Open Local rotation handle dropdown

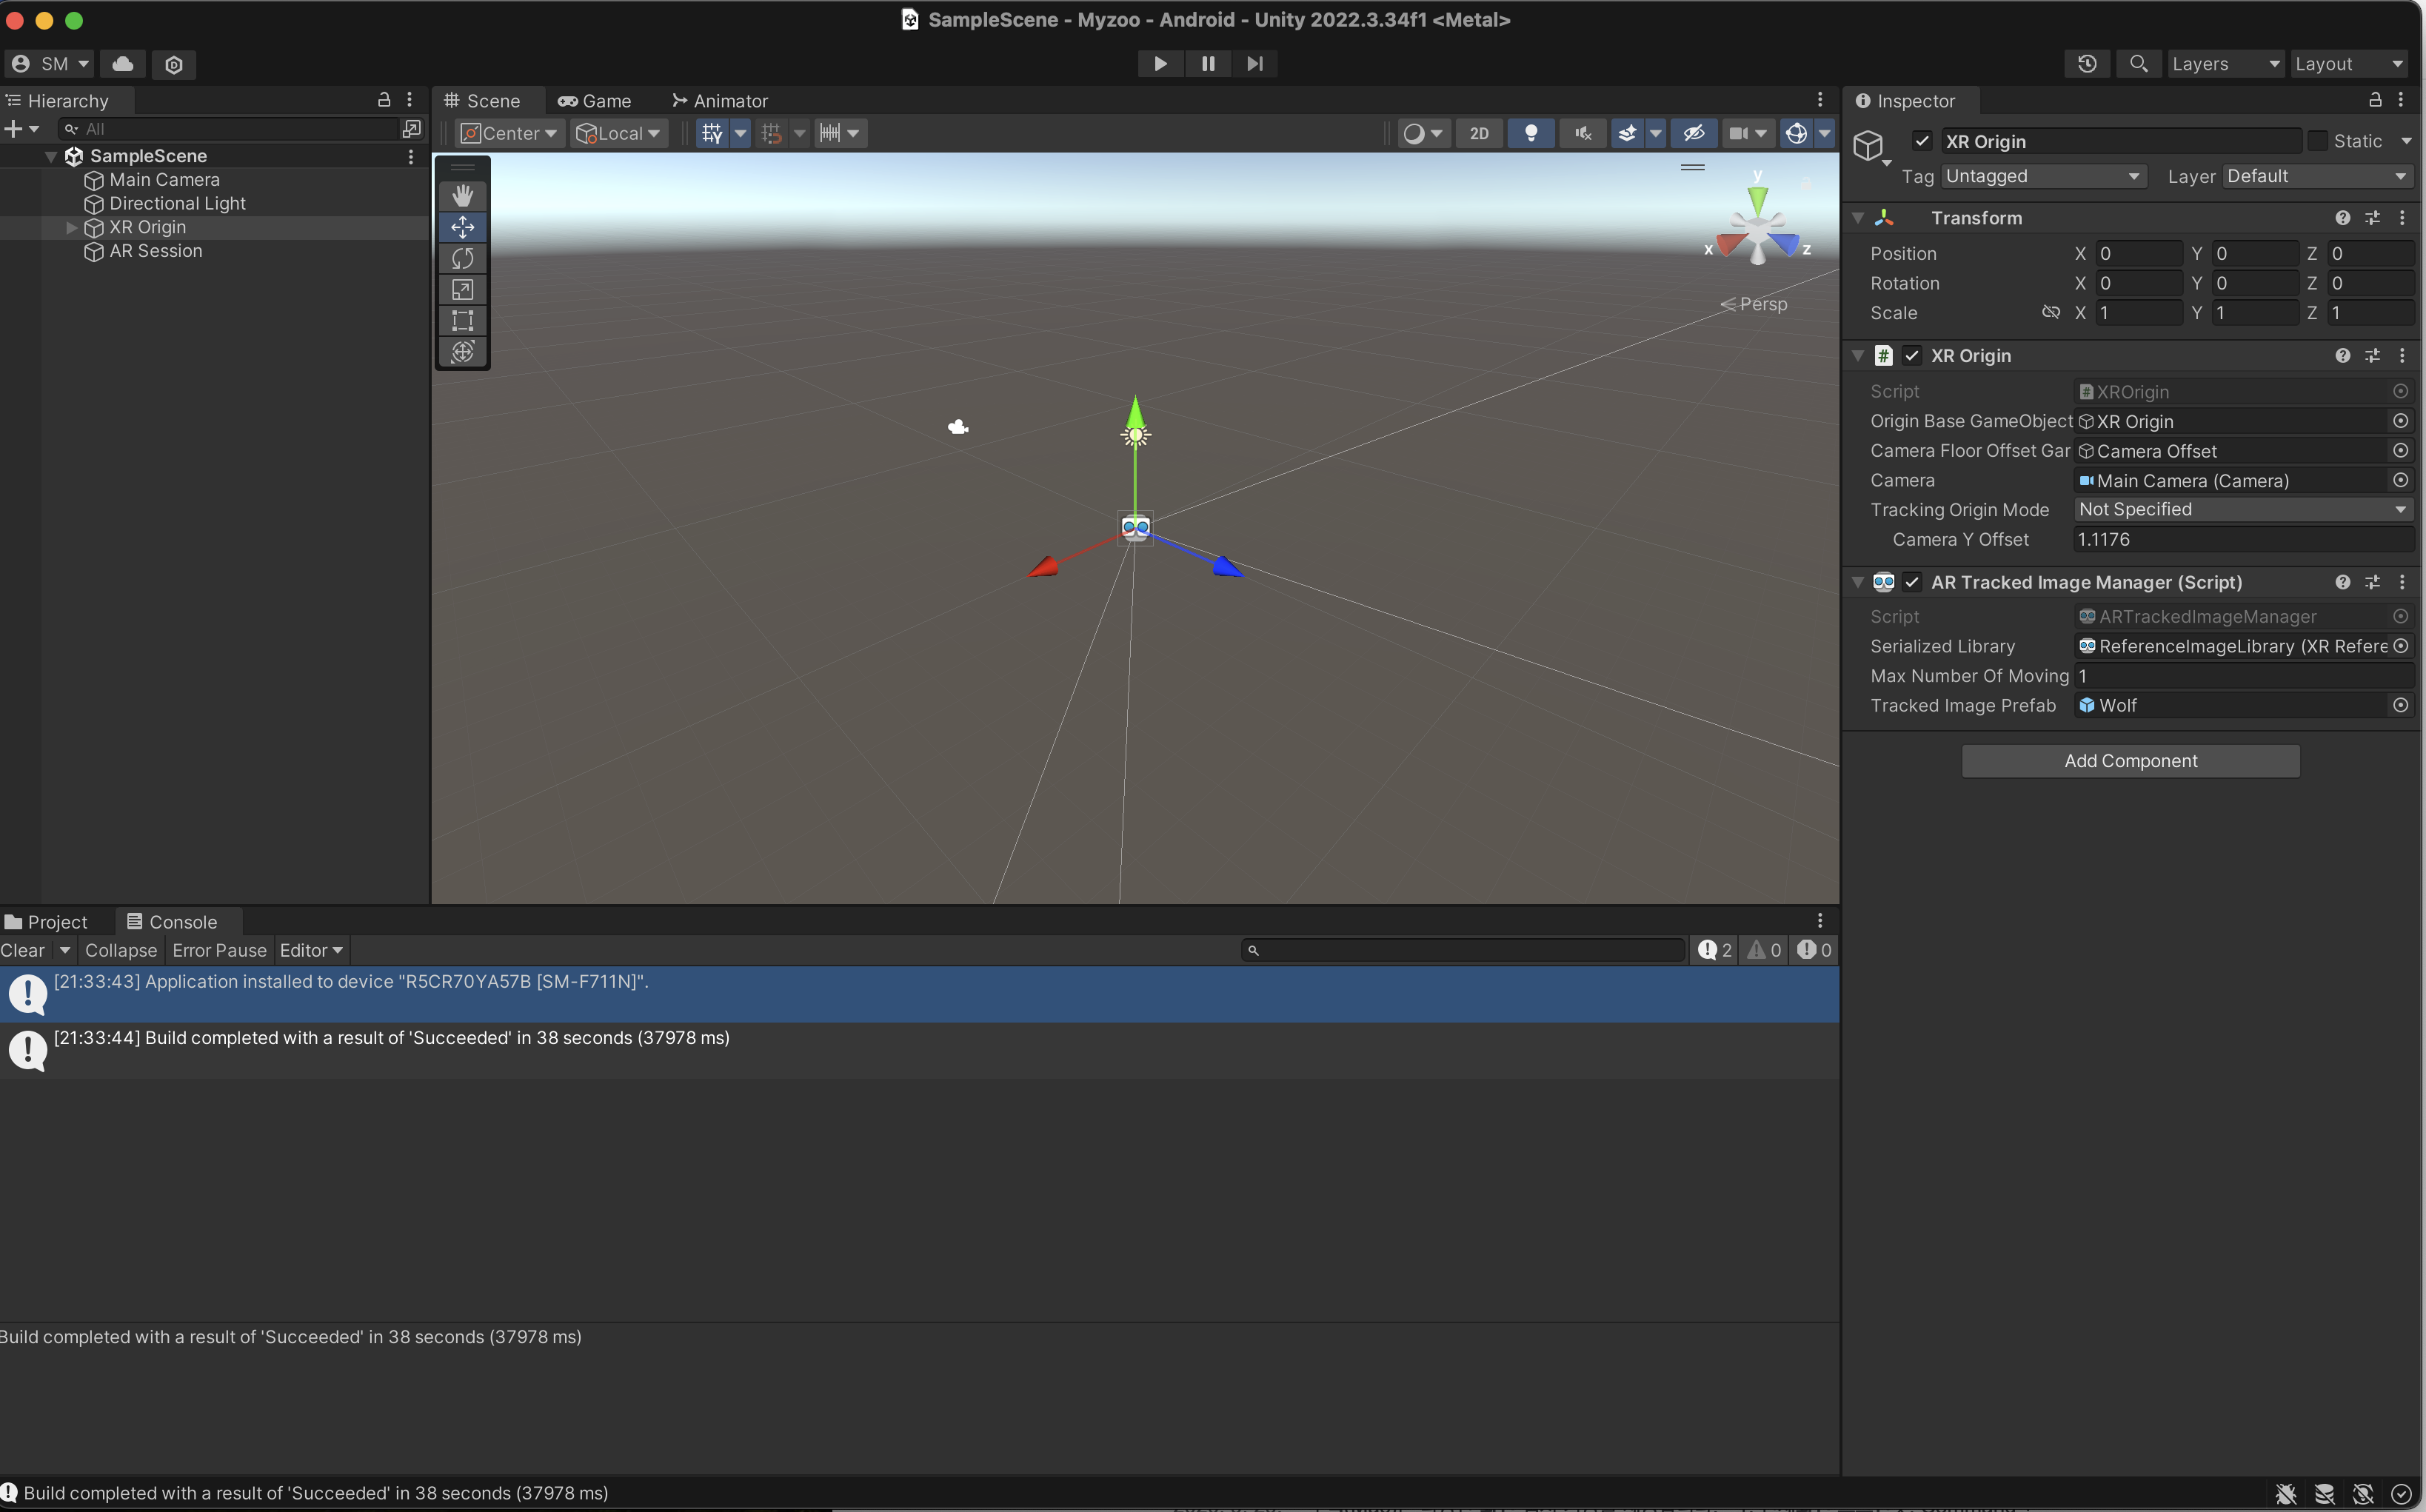pos(620,134)
